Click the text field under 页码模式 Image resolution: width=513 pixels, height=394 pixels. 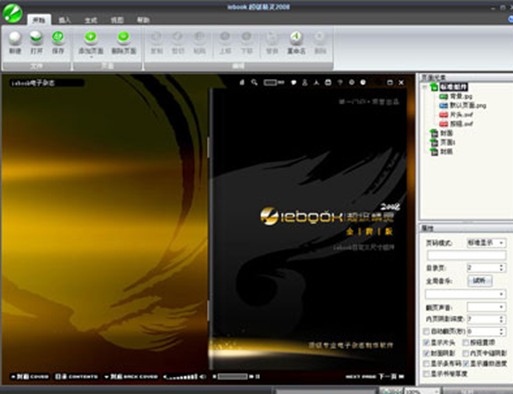pyautogui.click(x=466, y=255)
